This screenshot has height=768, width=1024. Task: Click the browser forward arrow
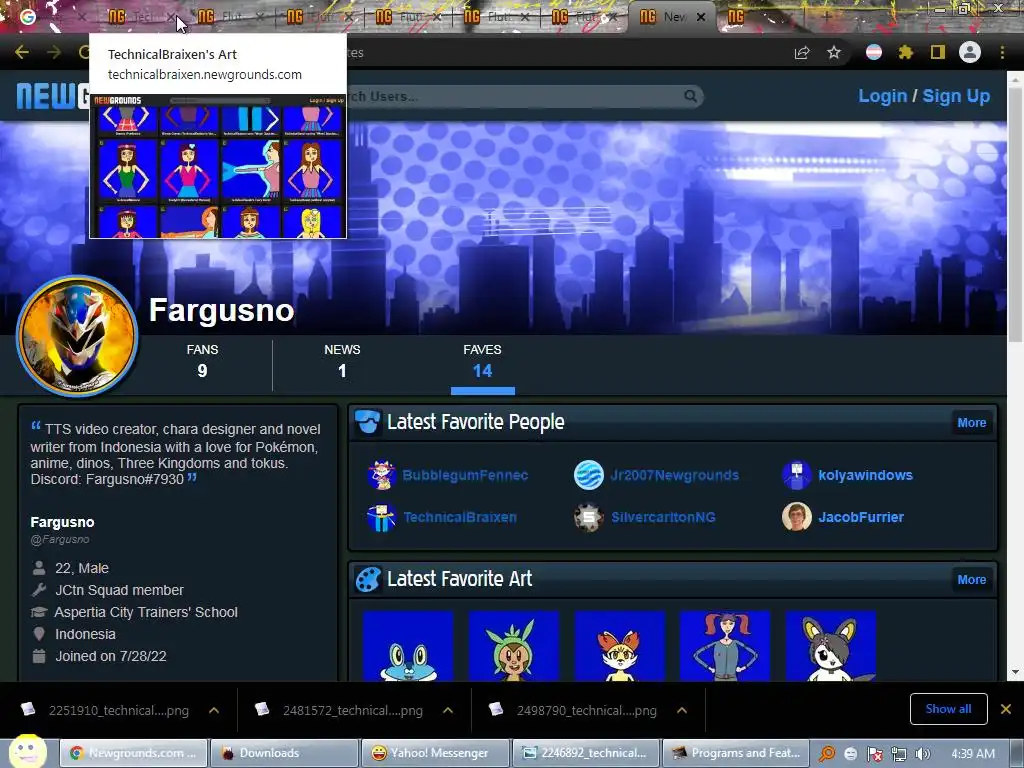click(54, 52)
